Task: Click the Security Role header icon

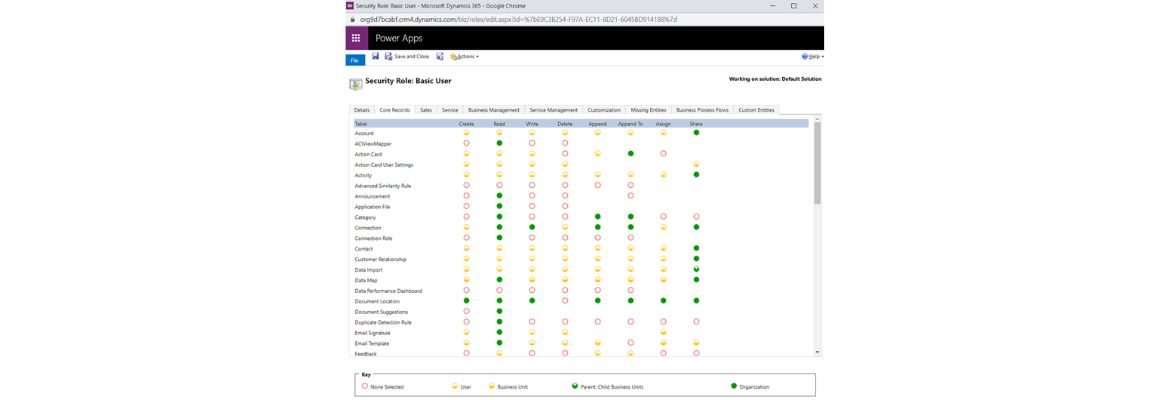Action: [x=355, y=83]
